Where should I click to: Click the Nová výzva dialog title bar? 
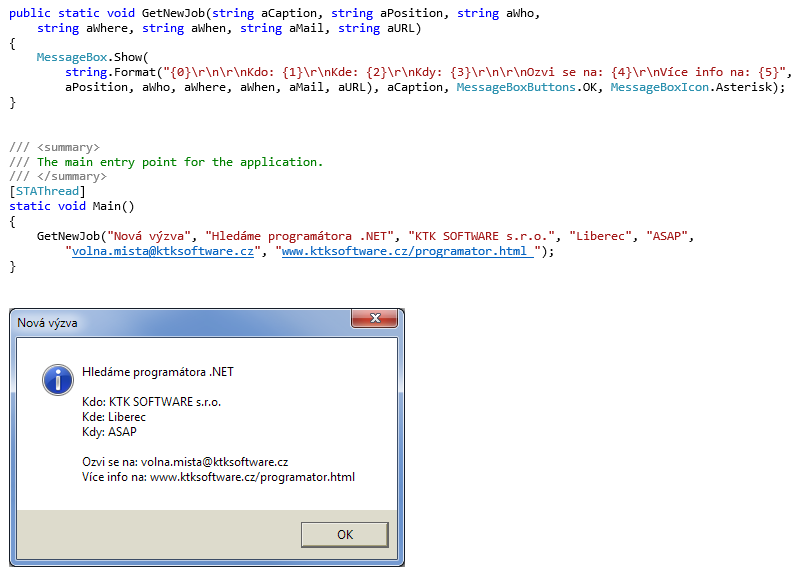click(180, 322)
